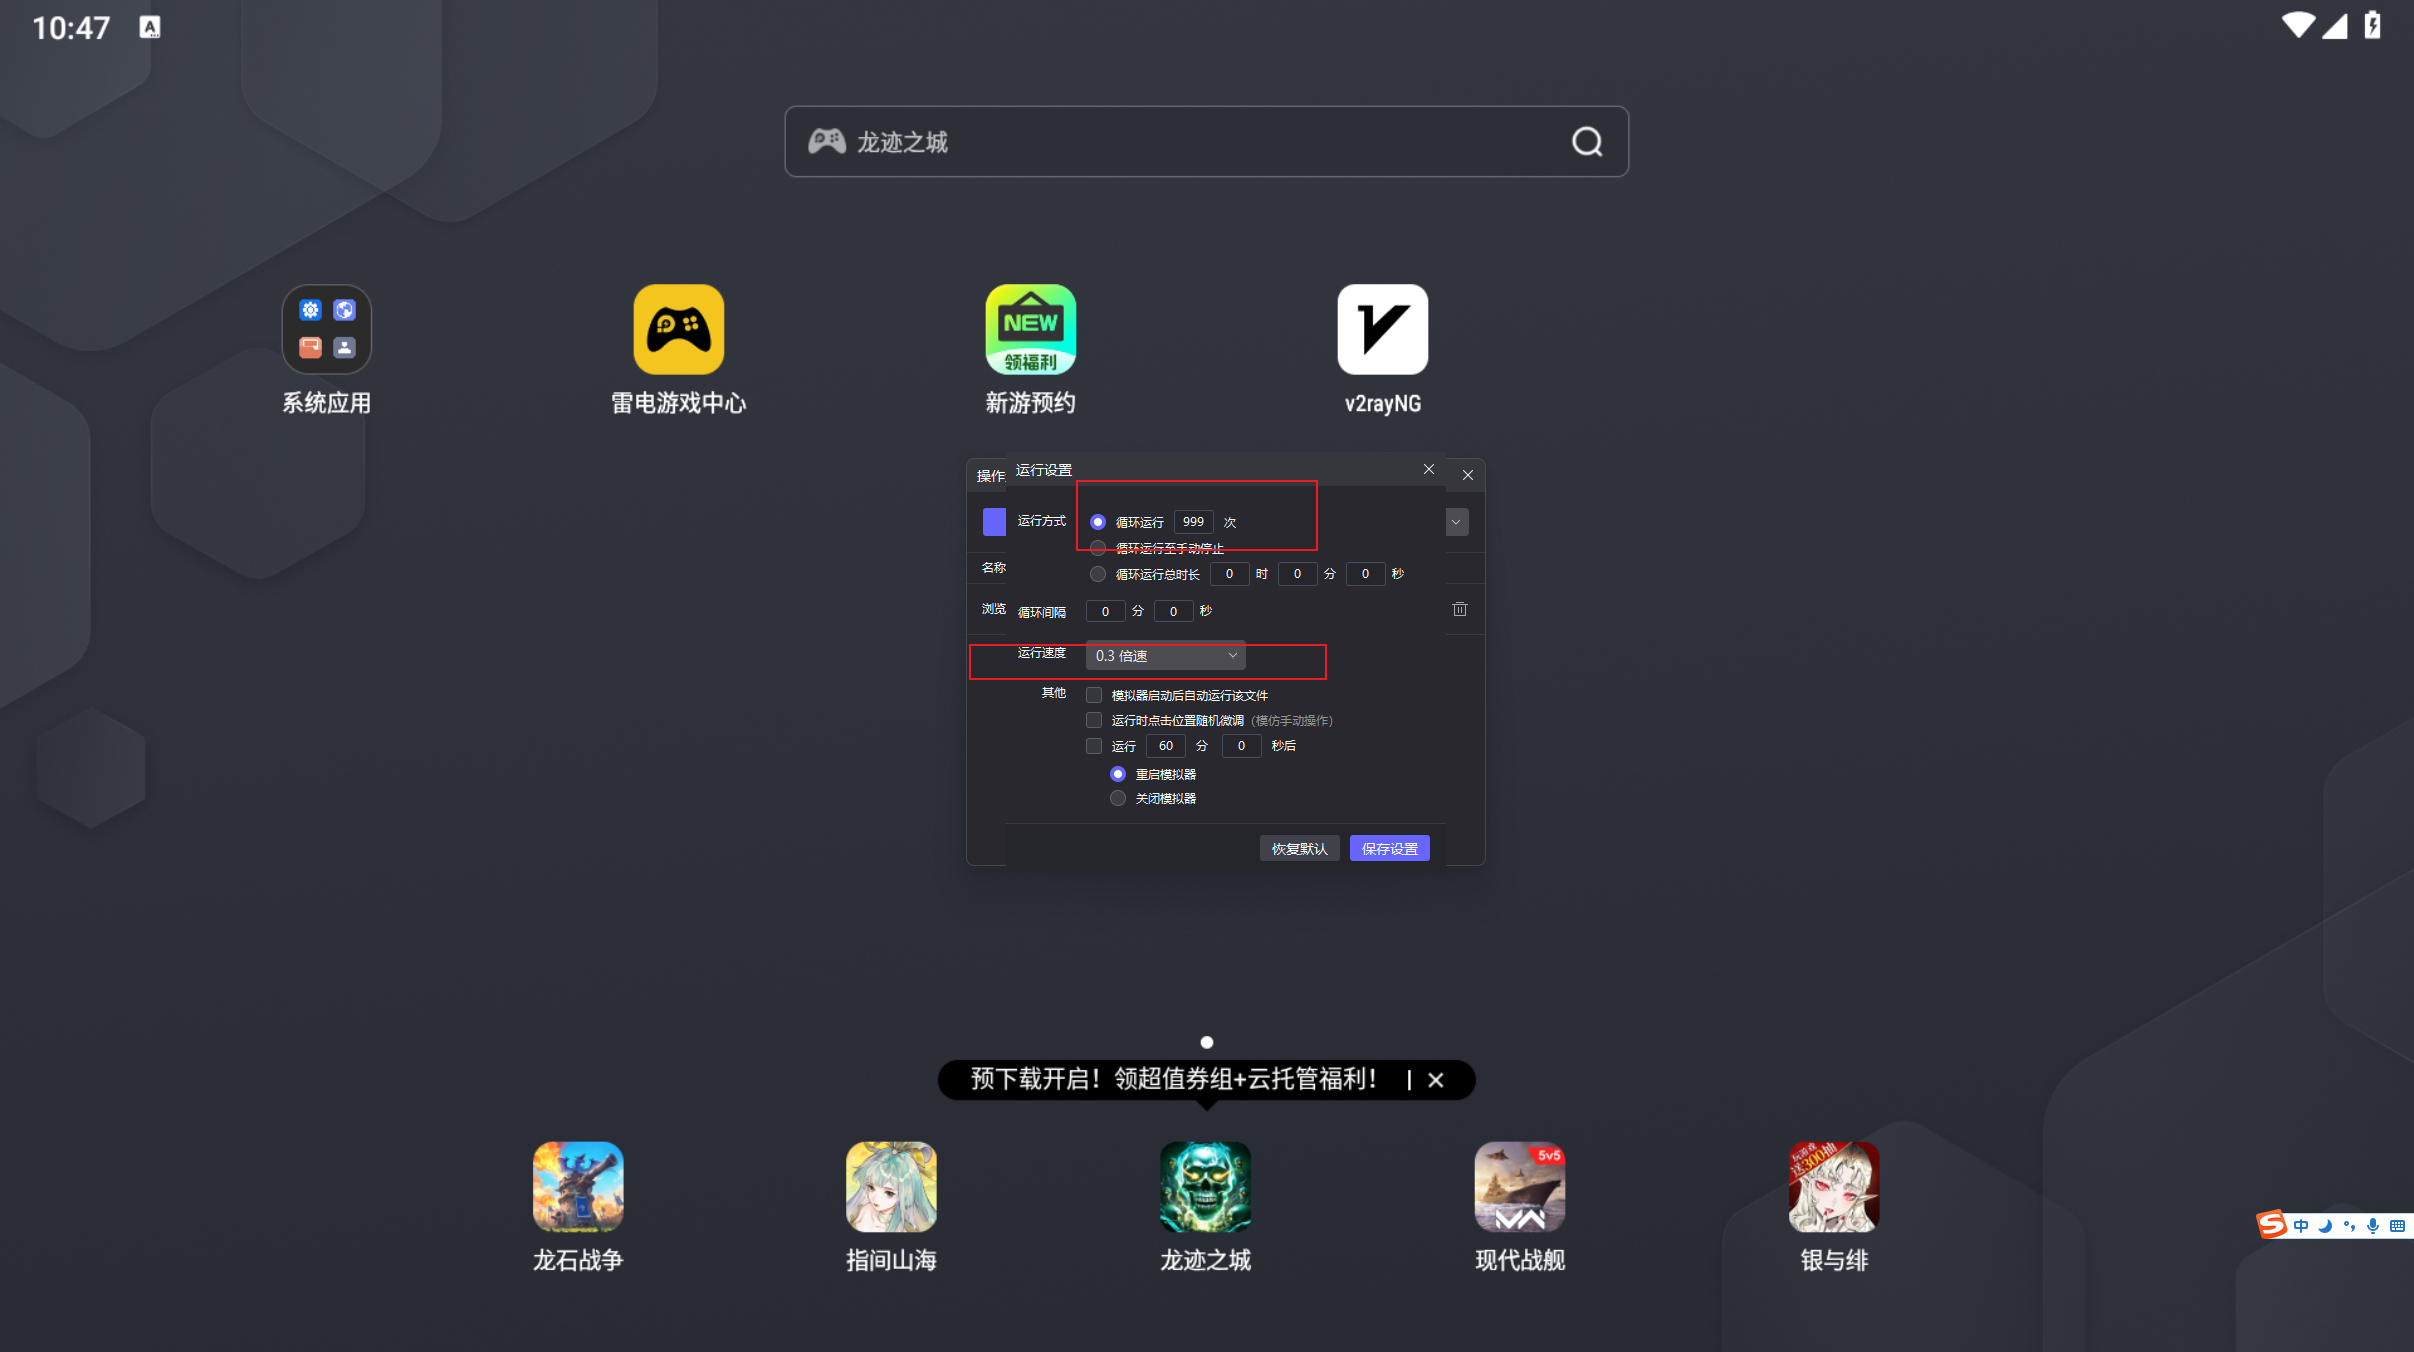Screen dimensions: 2414x1352
Task: Open the 龙石战争 game icon
Action: [578, 1187]
